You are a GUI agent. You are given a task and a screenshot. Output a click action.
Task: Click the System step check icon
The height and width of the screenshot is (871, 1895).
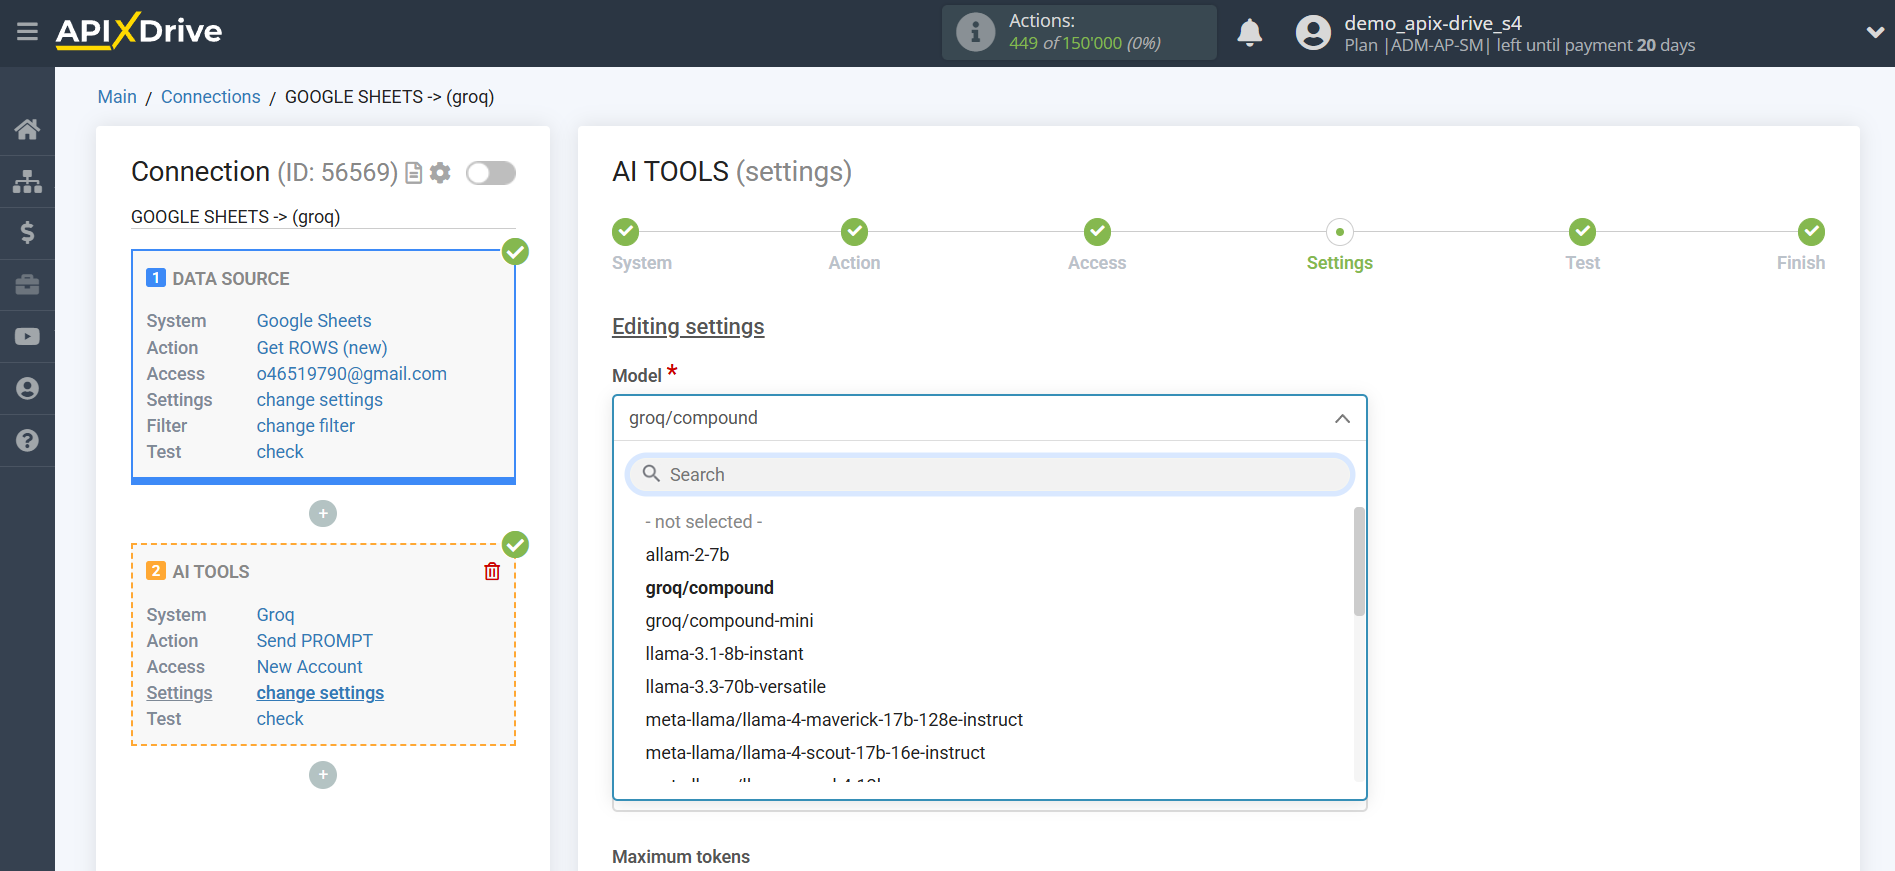tap(625, 232)
